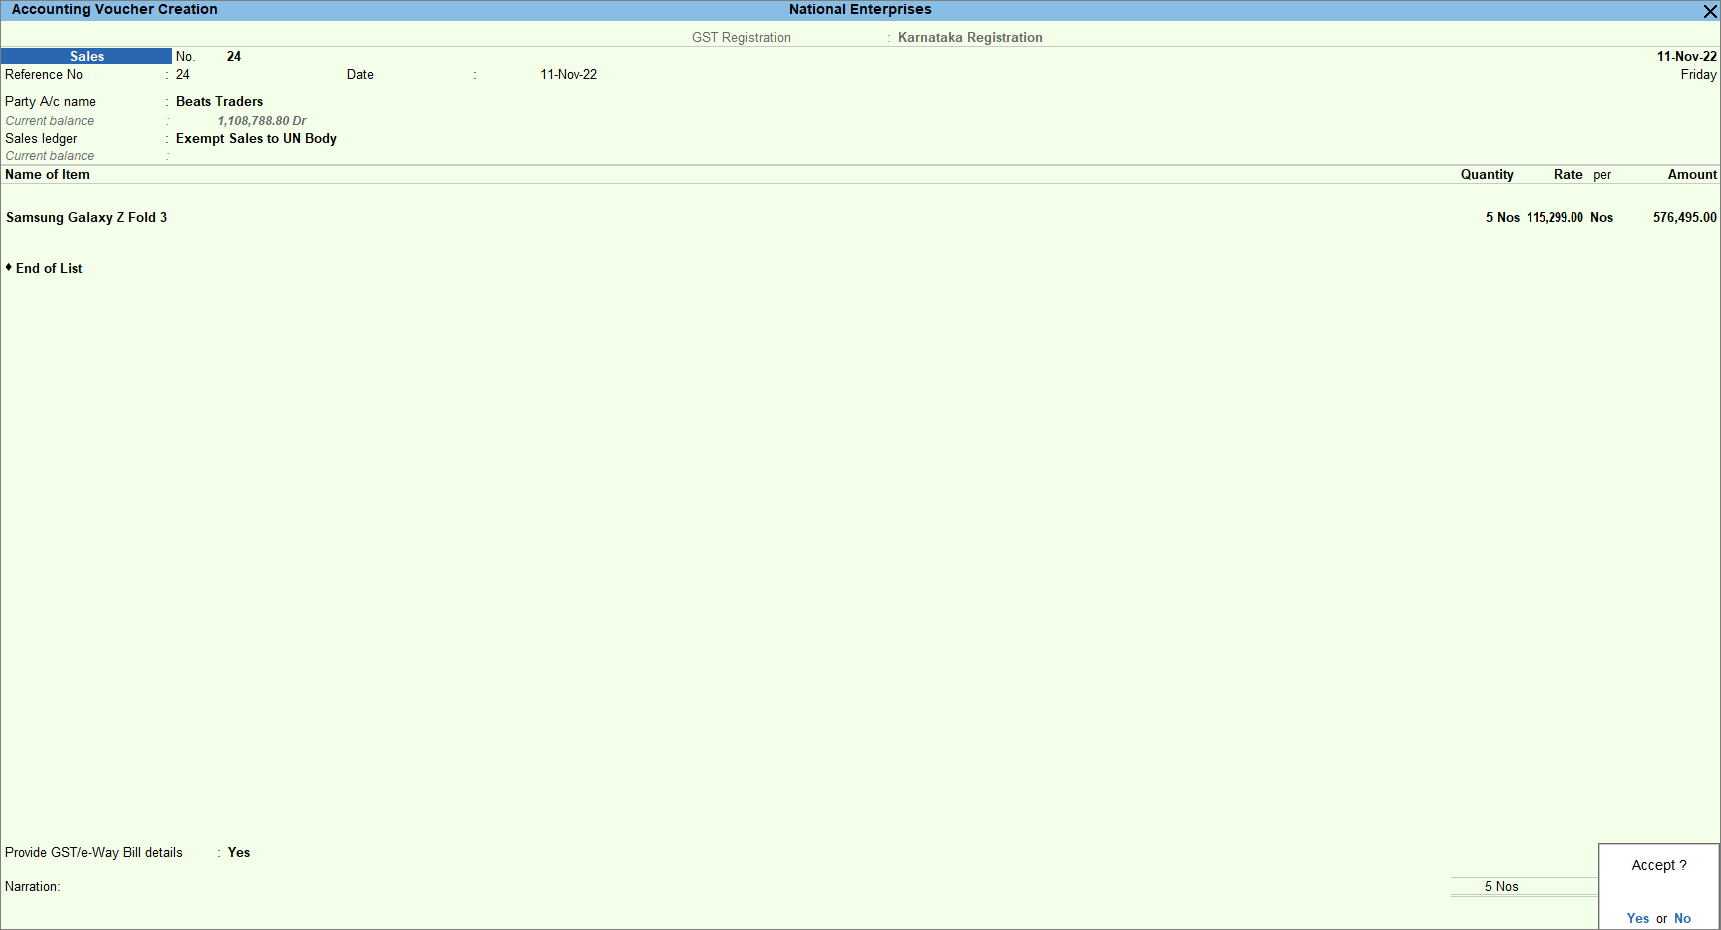Select the End of List entry
Screen dimensions: 1721x930
pyautogui.click(x=49, y=268)
